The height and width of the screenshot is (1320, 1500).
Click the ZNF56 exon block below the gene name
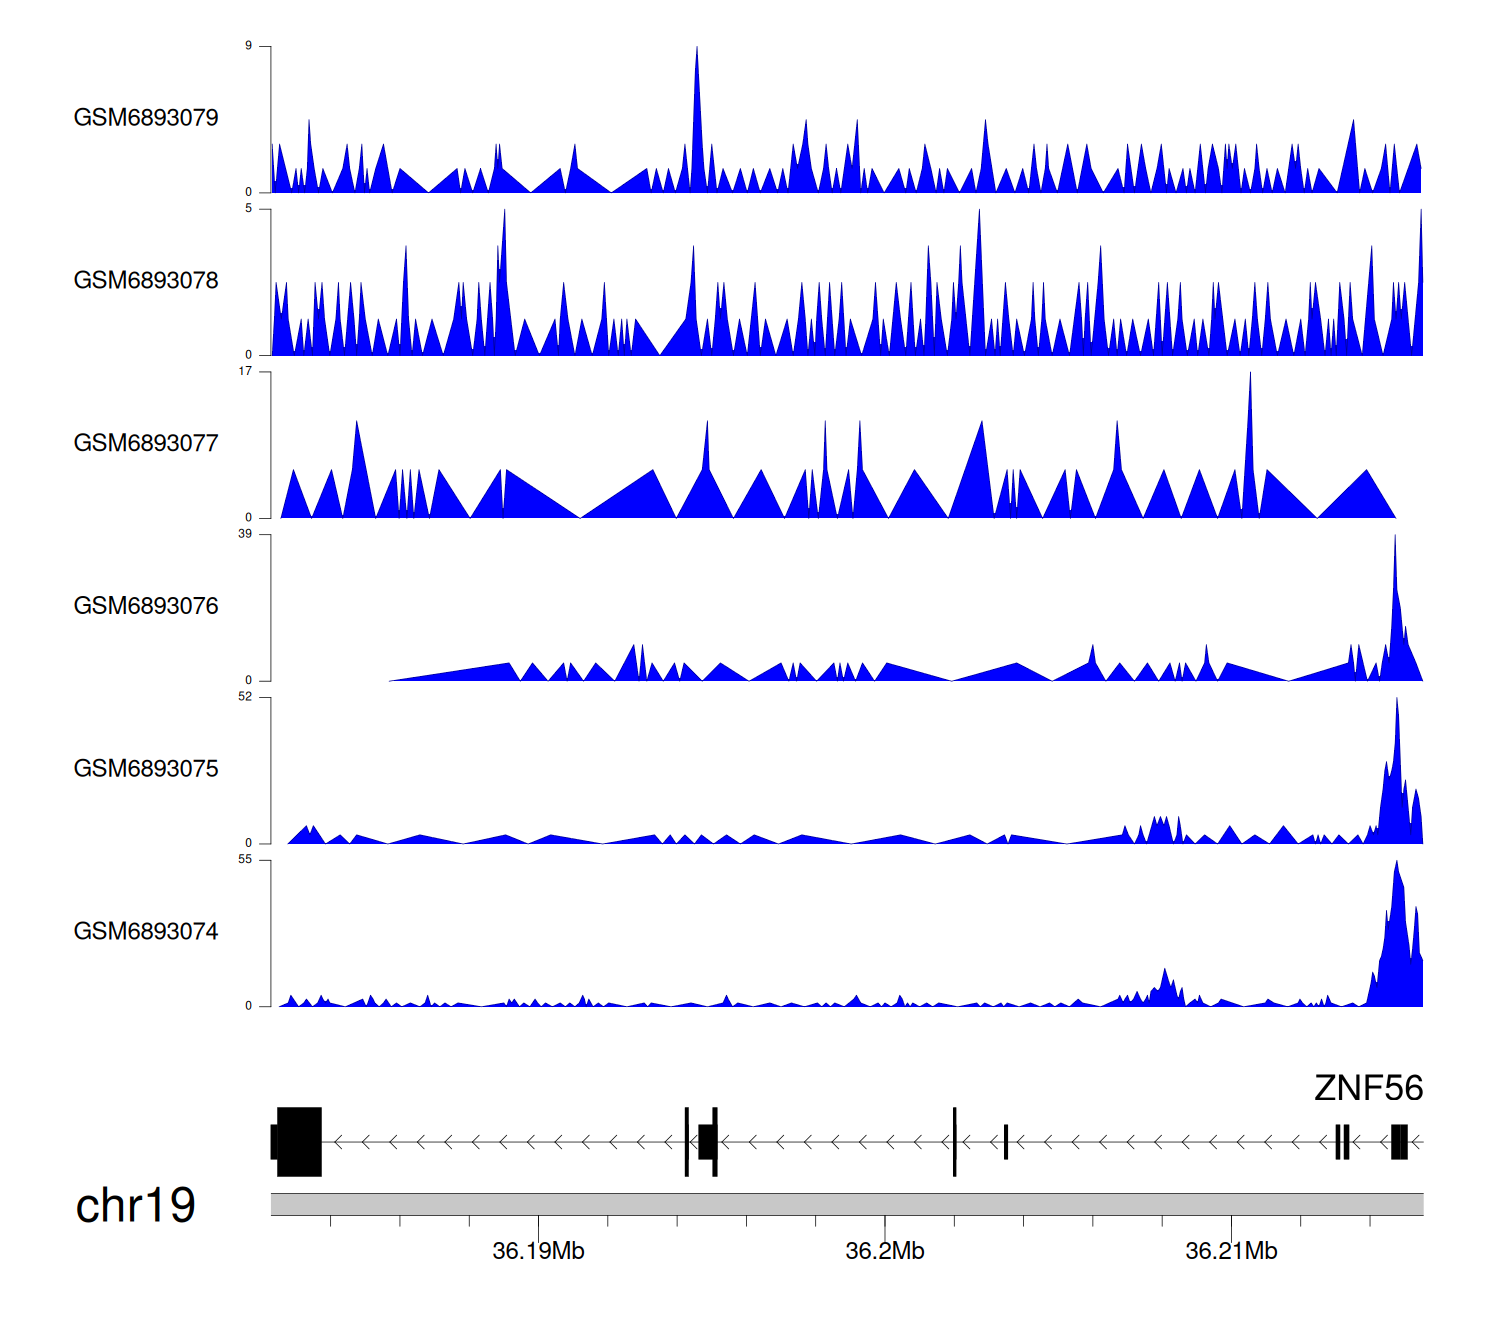1399,1142
